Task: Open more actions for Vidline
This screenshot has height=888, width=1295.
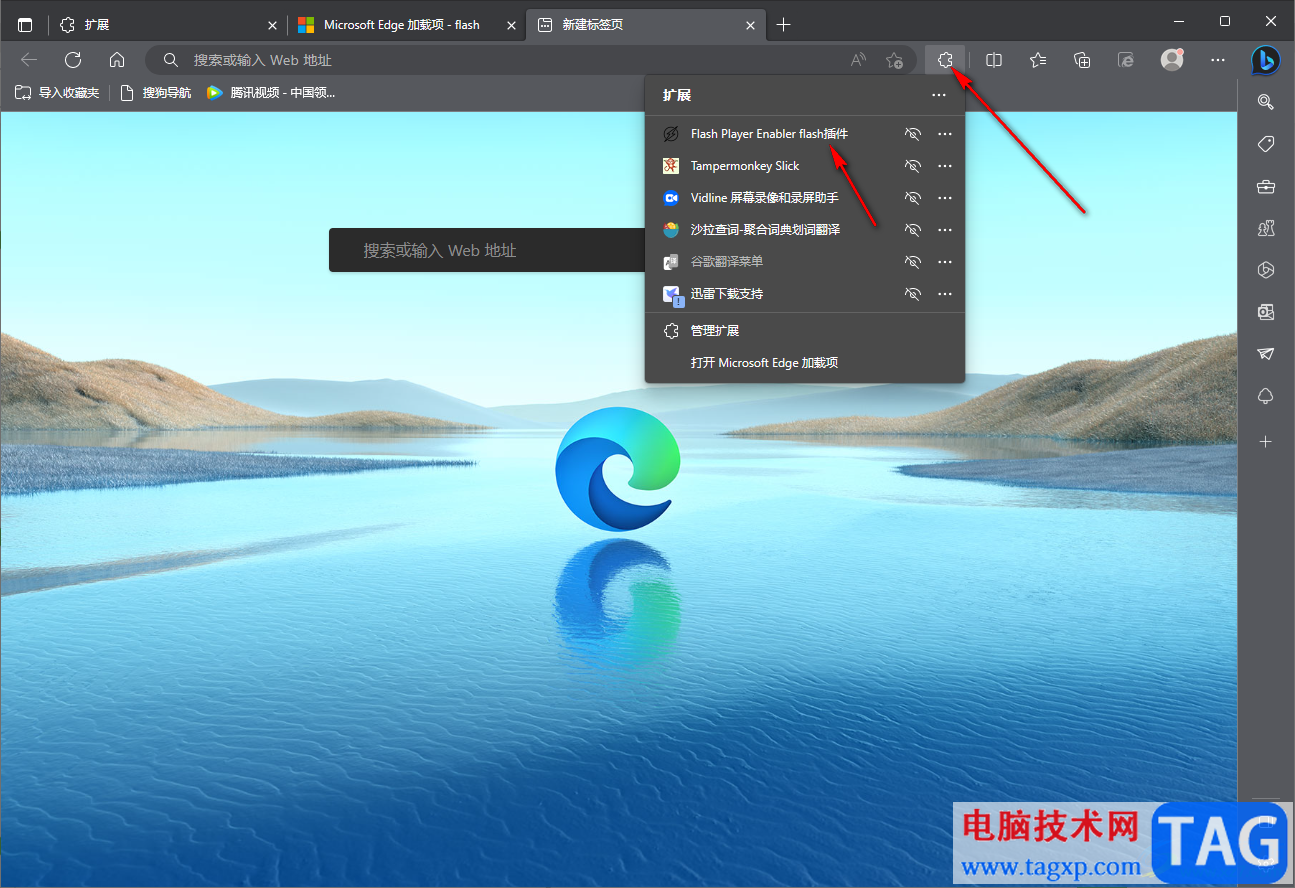Action: pos(945,198)
